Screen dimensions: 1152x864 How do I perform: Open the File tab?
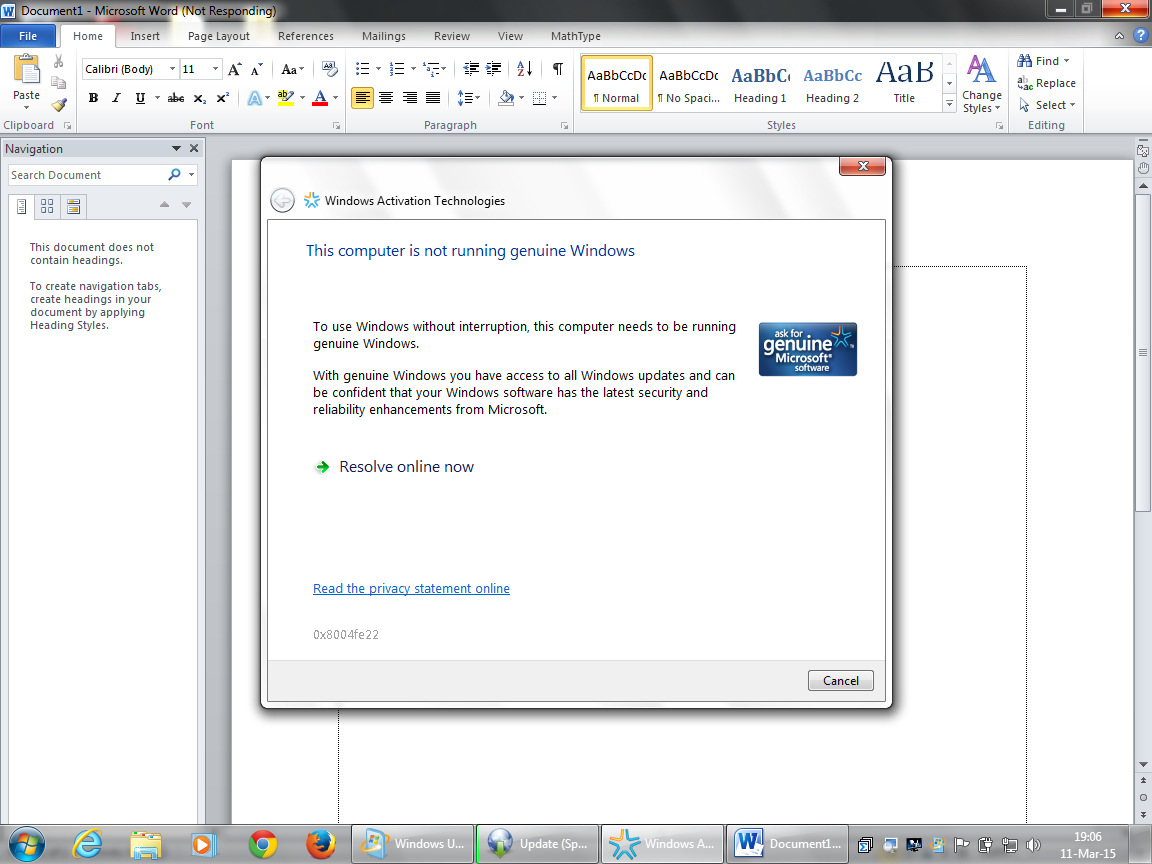pos(28,36)
